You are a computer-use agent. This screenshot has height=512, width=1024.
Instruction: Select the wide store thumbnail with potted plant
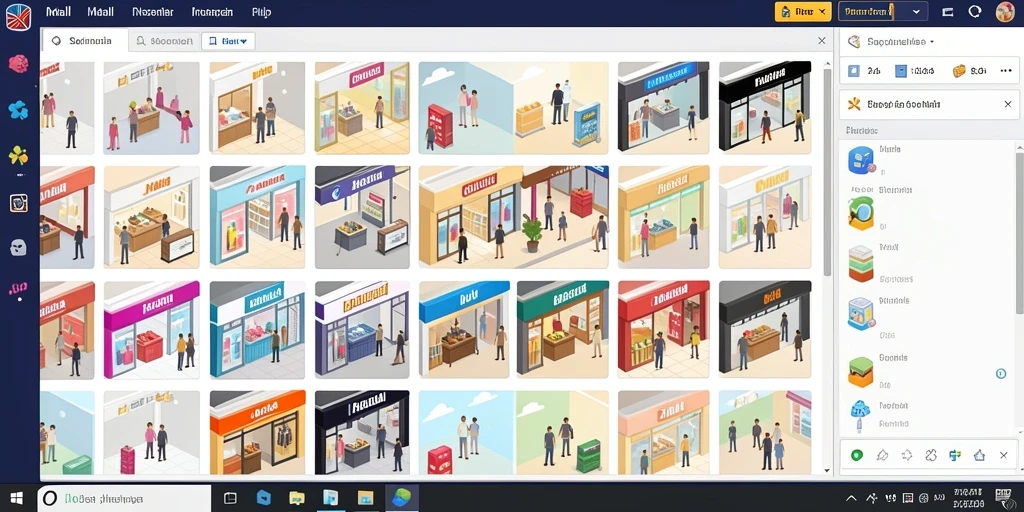click(513, 216)
